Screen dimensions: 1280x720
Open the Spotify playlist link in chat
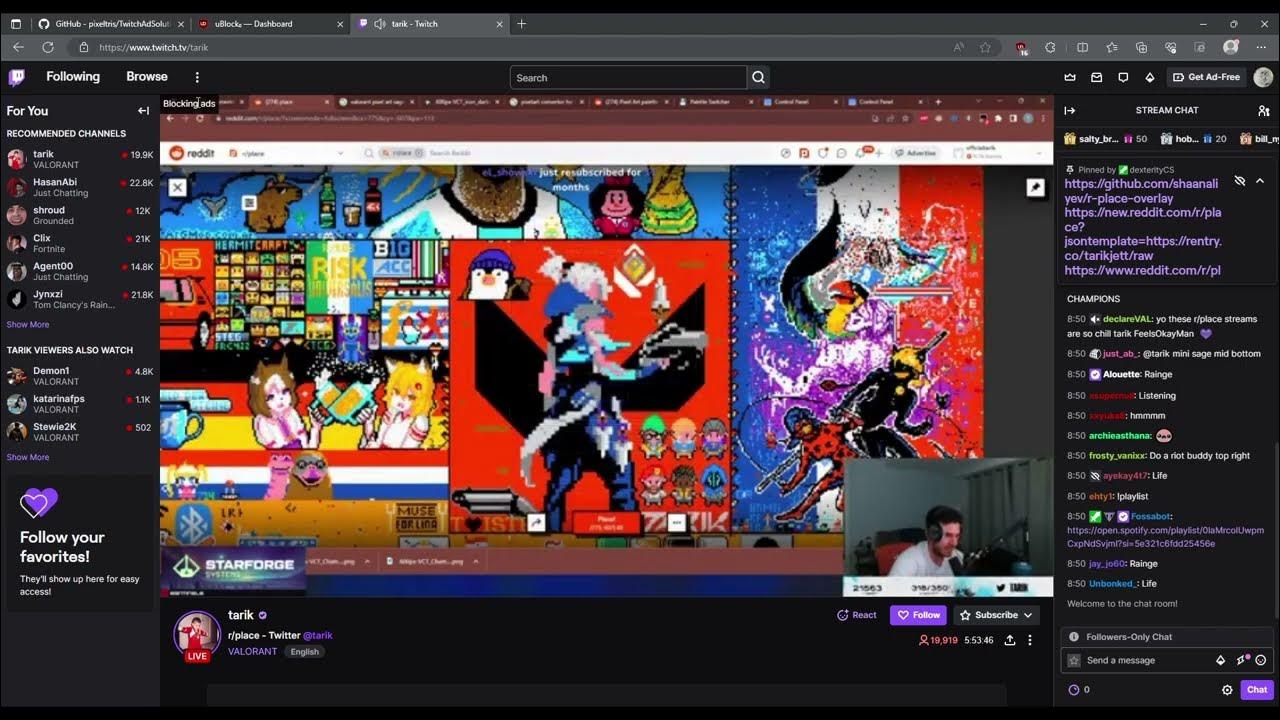click(1165, 537)
